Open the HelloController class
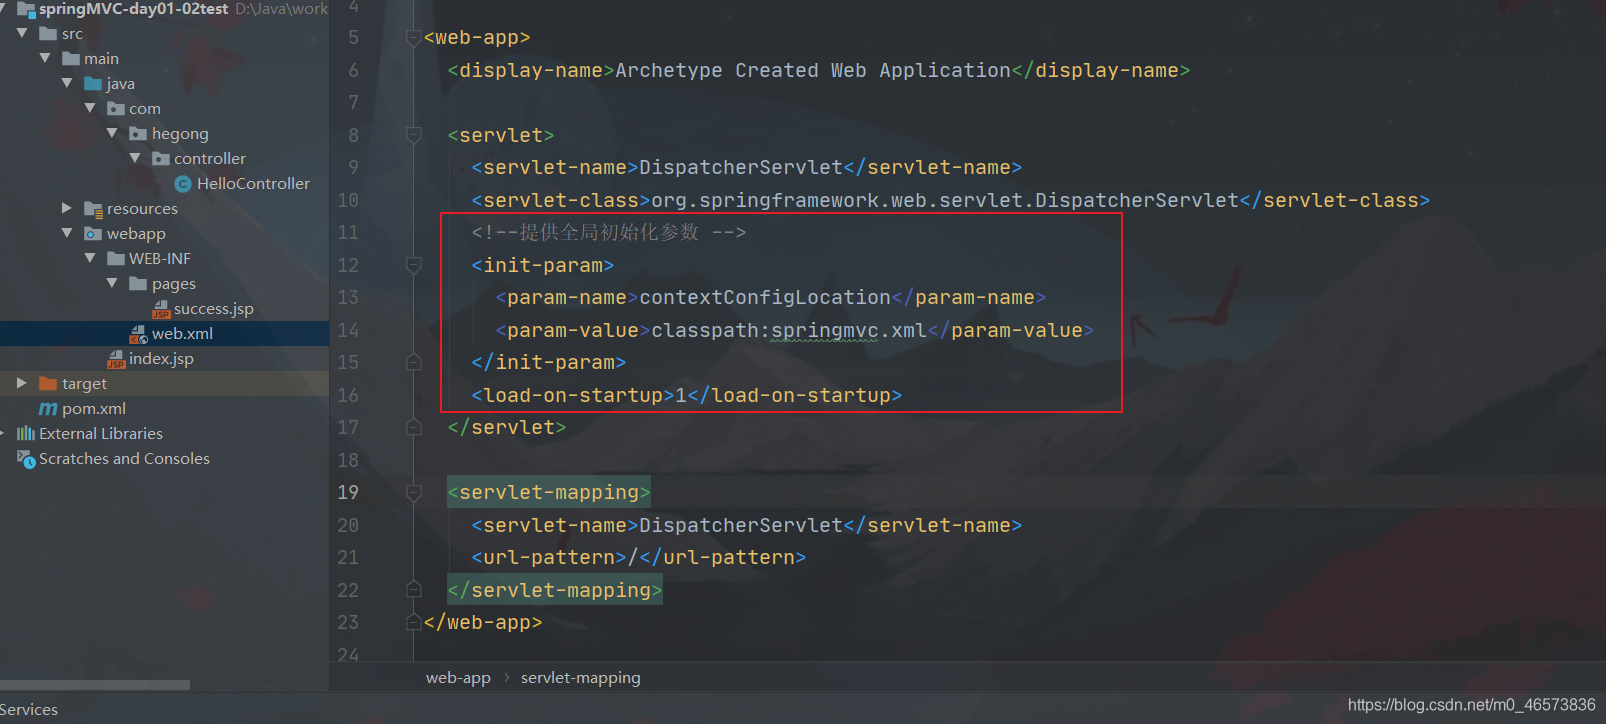The width and height of the screenshot is (1606, 724). pos(253,183)
